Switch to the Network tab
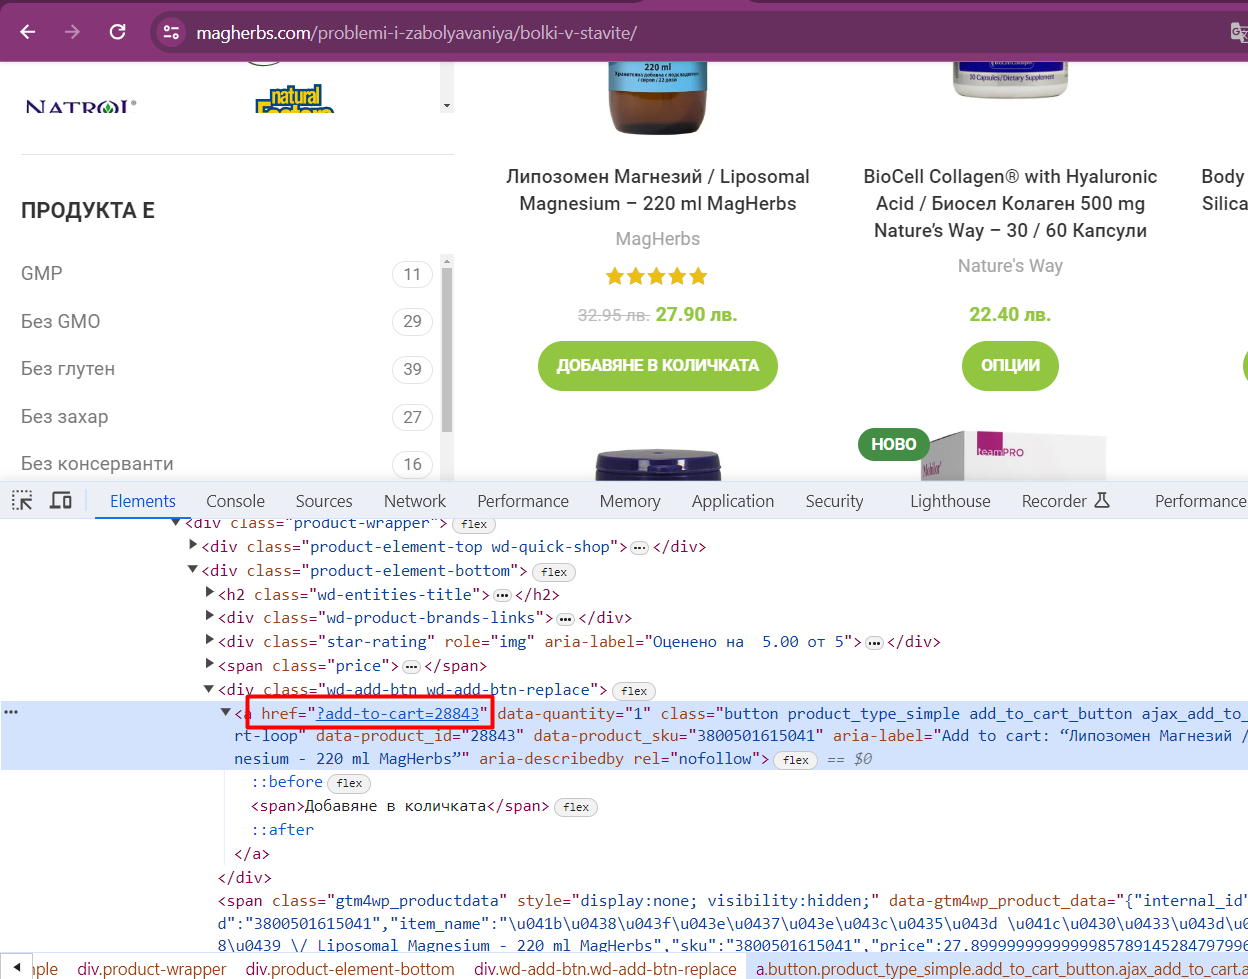Image resolution: width=1248 pixels, height=979 pixels. coord(415,501)
